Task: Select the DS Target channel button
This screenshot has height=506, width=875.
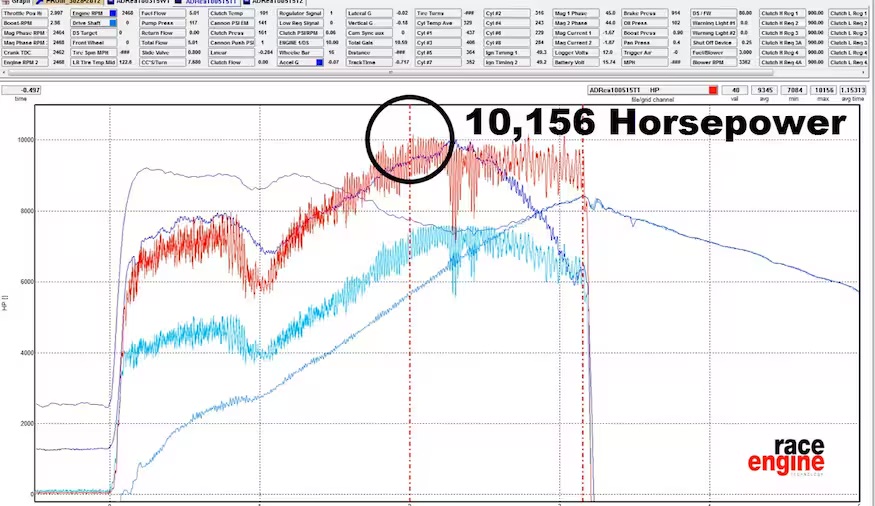Action: point(94,33)
